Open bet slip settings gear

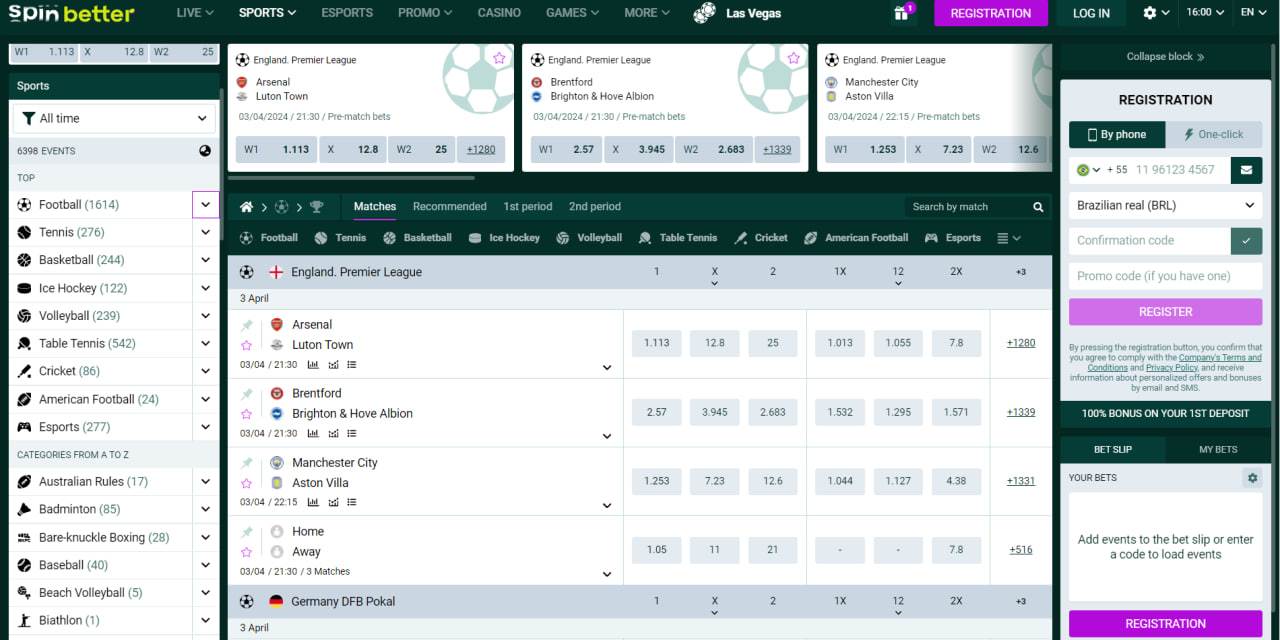click(x=1252, y=478)
